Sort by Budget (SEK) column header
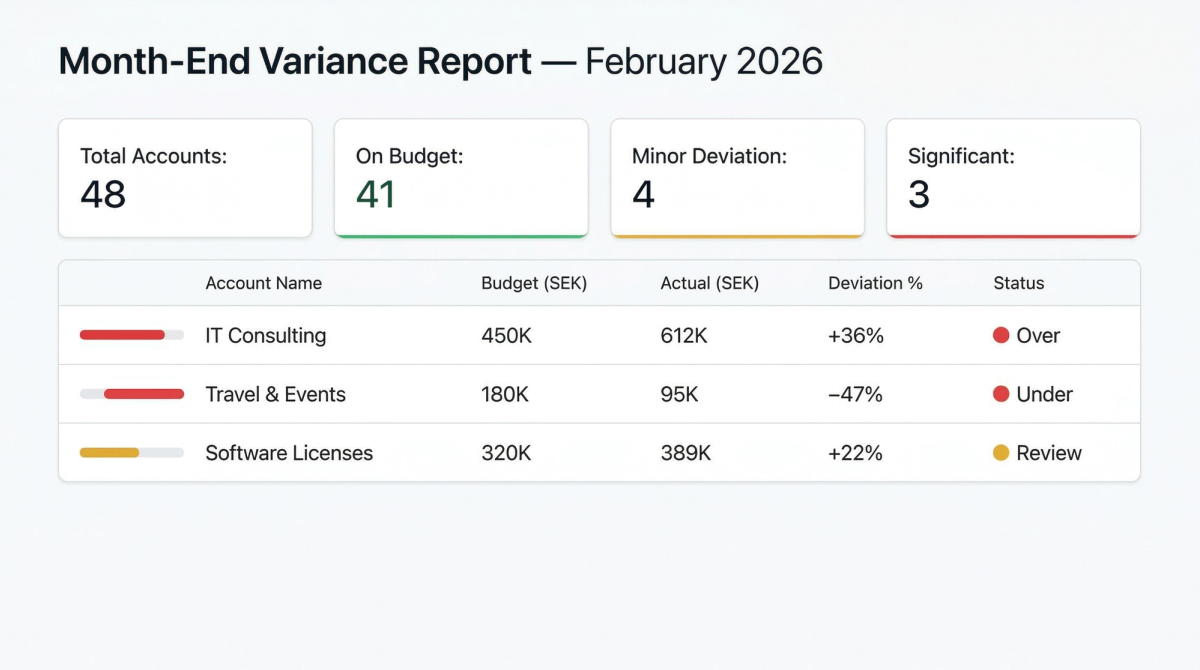1200x670 pixels. 534,283
